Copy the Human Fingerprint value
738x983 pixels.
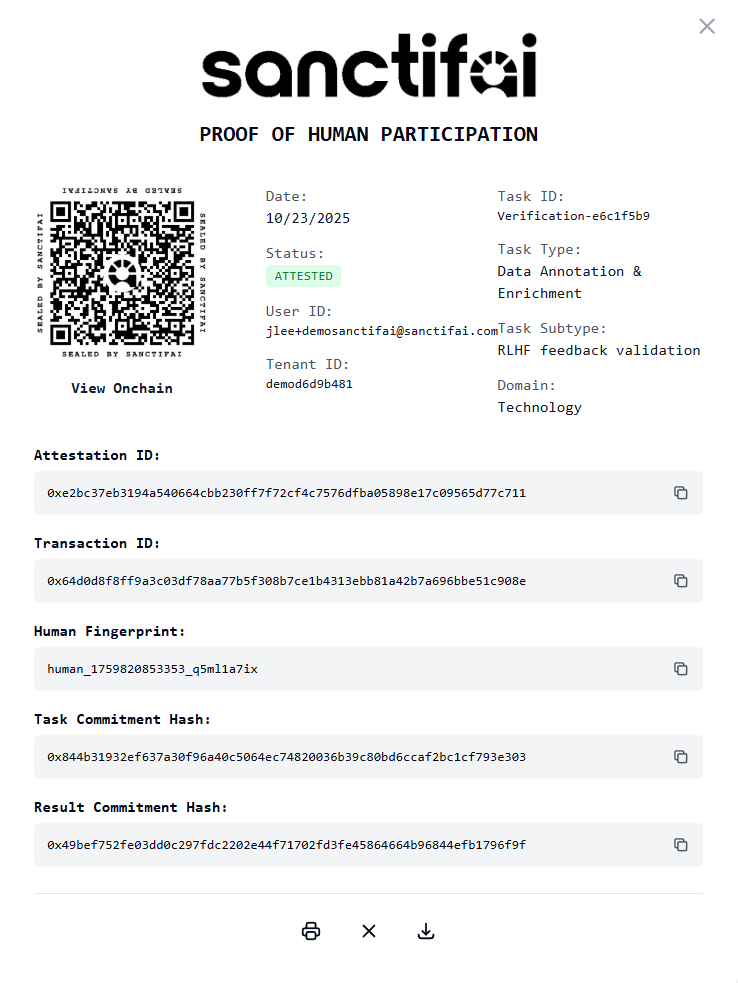[x=681, y=669]
